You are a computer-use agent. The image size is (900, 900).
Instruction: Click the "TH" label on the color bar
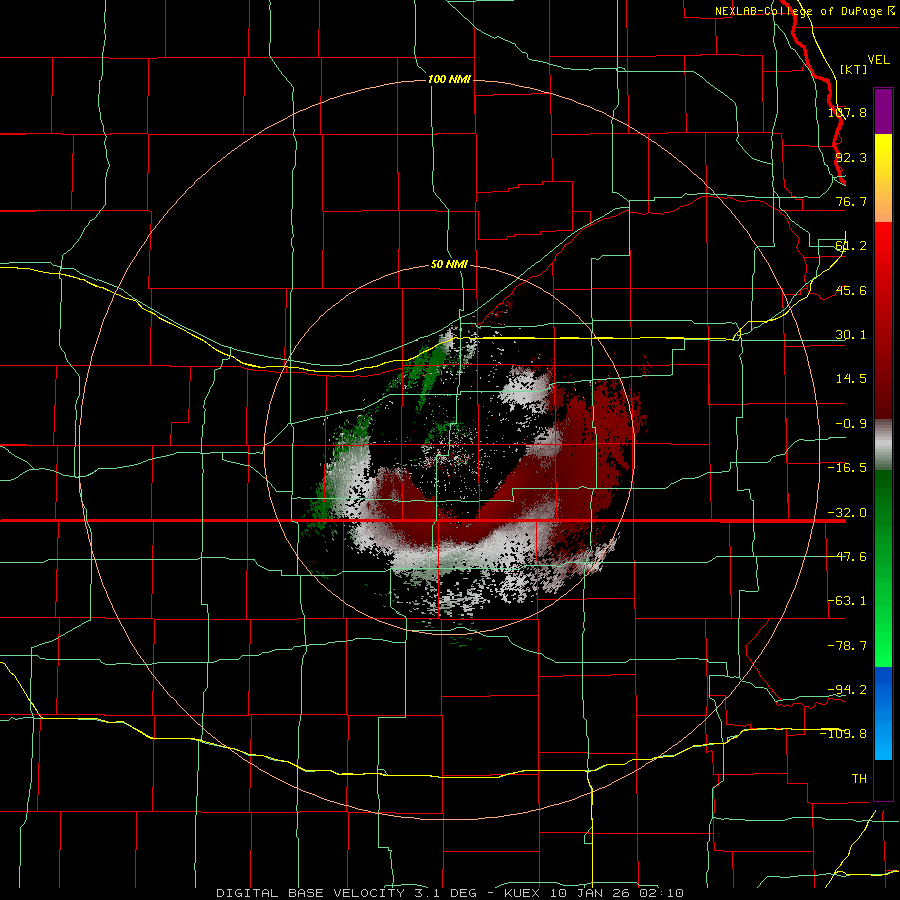pyautogui.click(x=859, y=778)
